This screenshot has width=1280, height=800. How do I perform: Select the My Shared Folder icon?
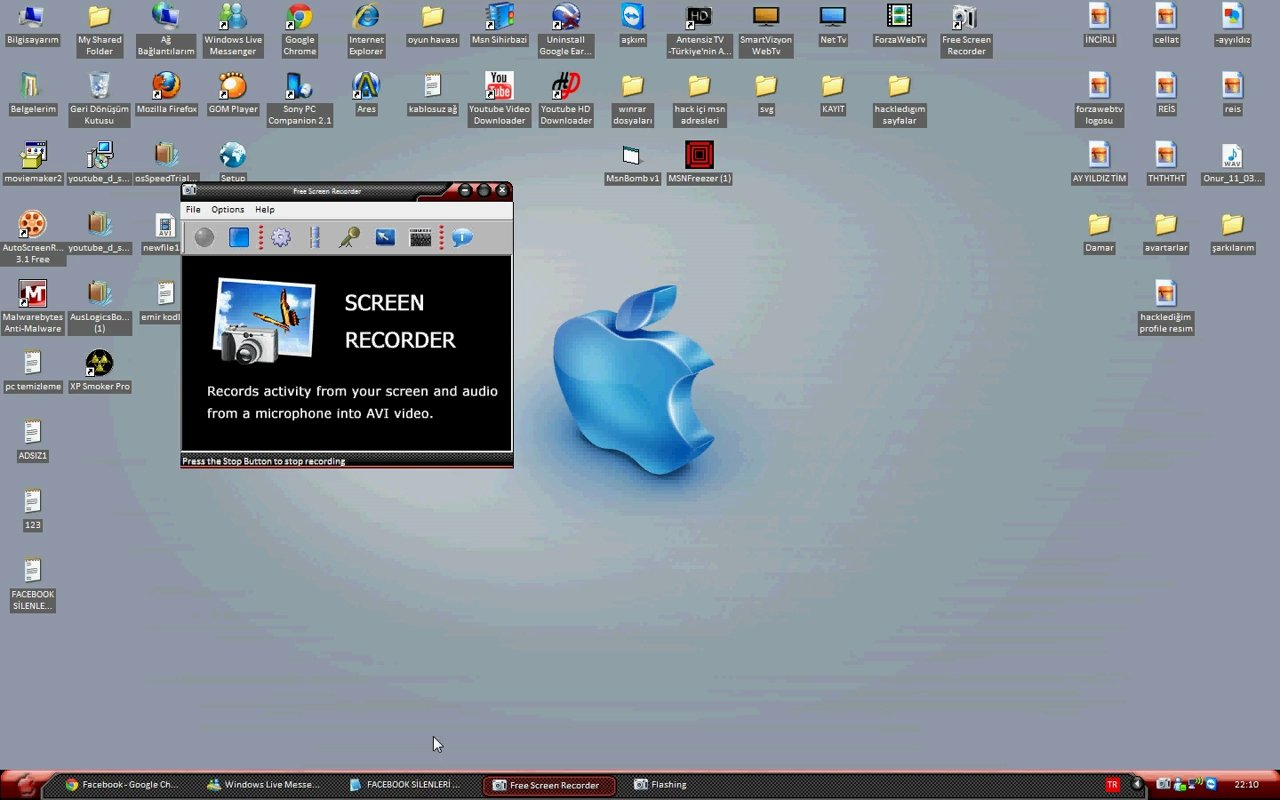(x=99, y=30)
